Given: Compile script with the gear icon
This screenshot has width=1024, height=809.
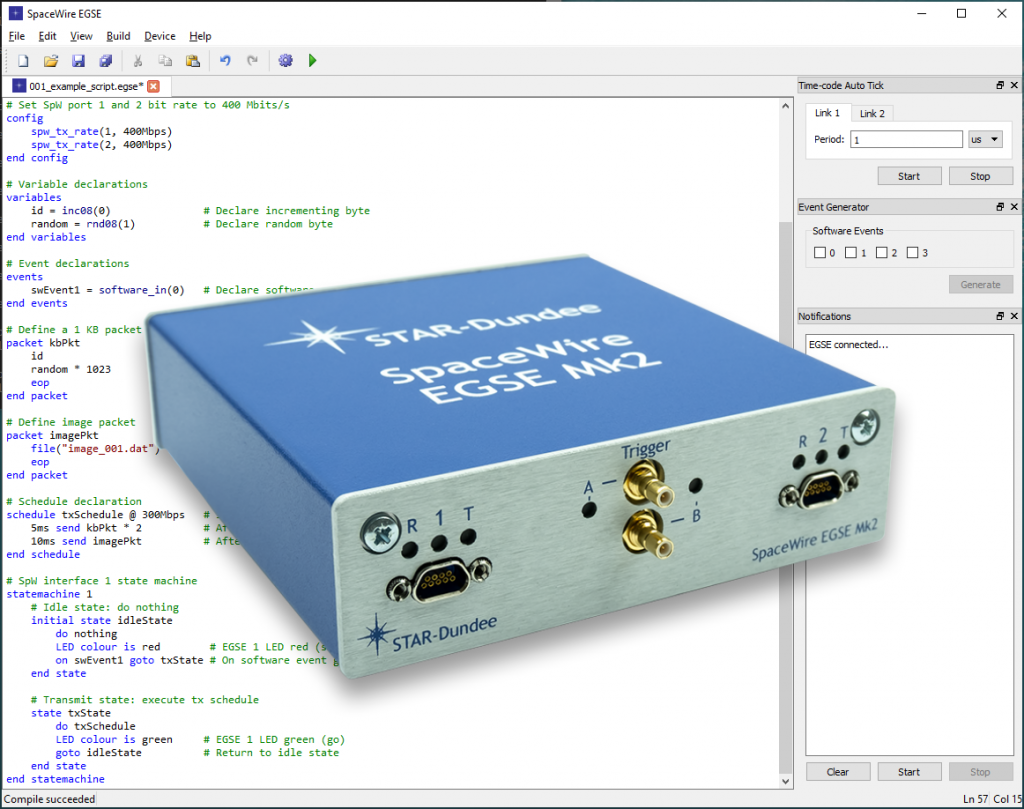Looking at the screenshot, I should coord(286,61).
